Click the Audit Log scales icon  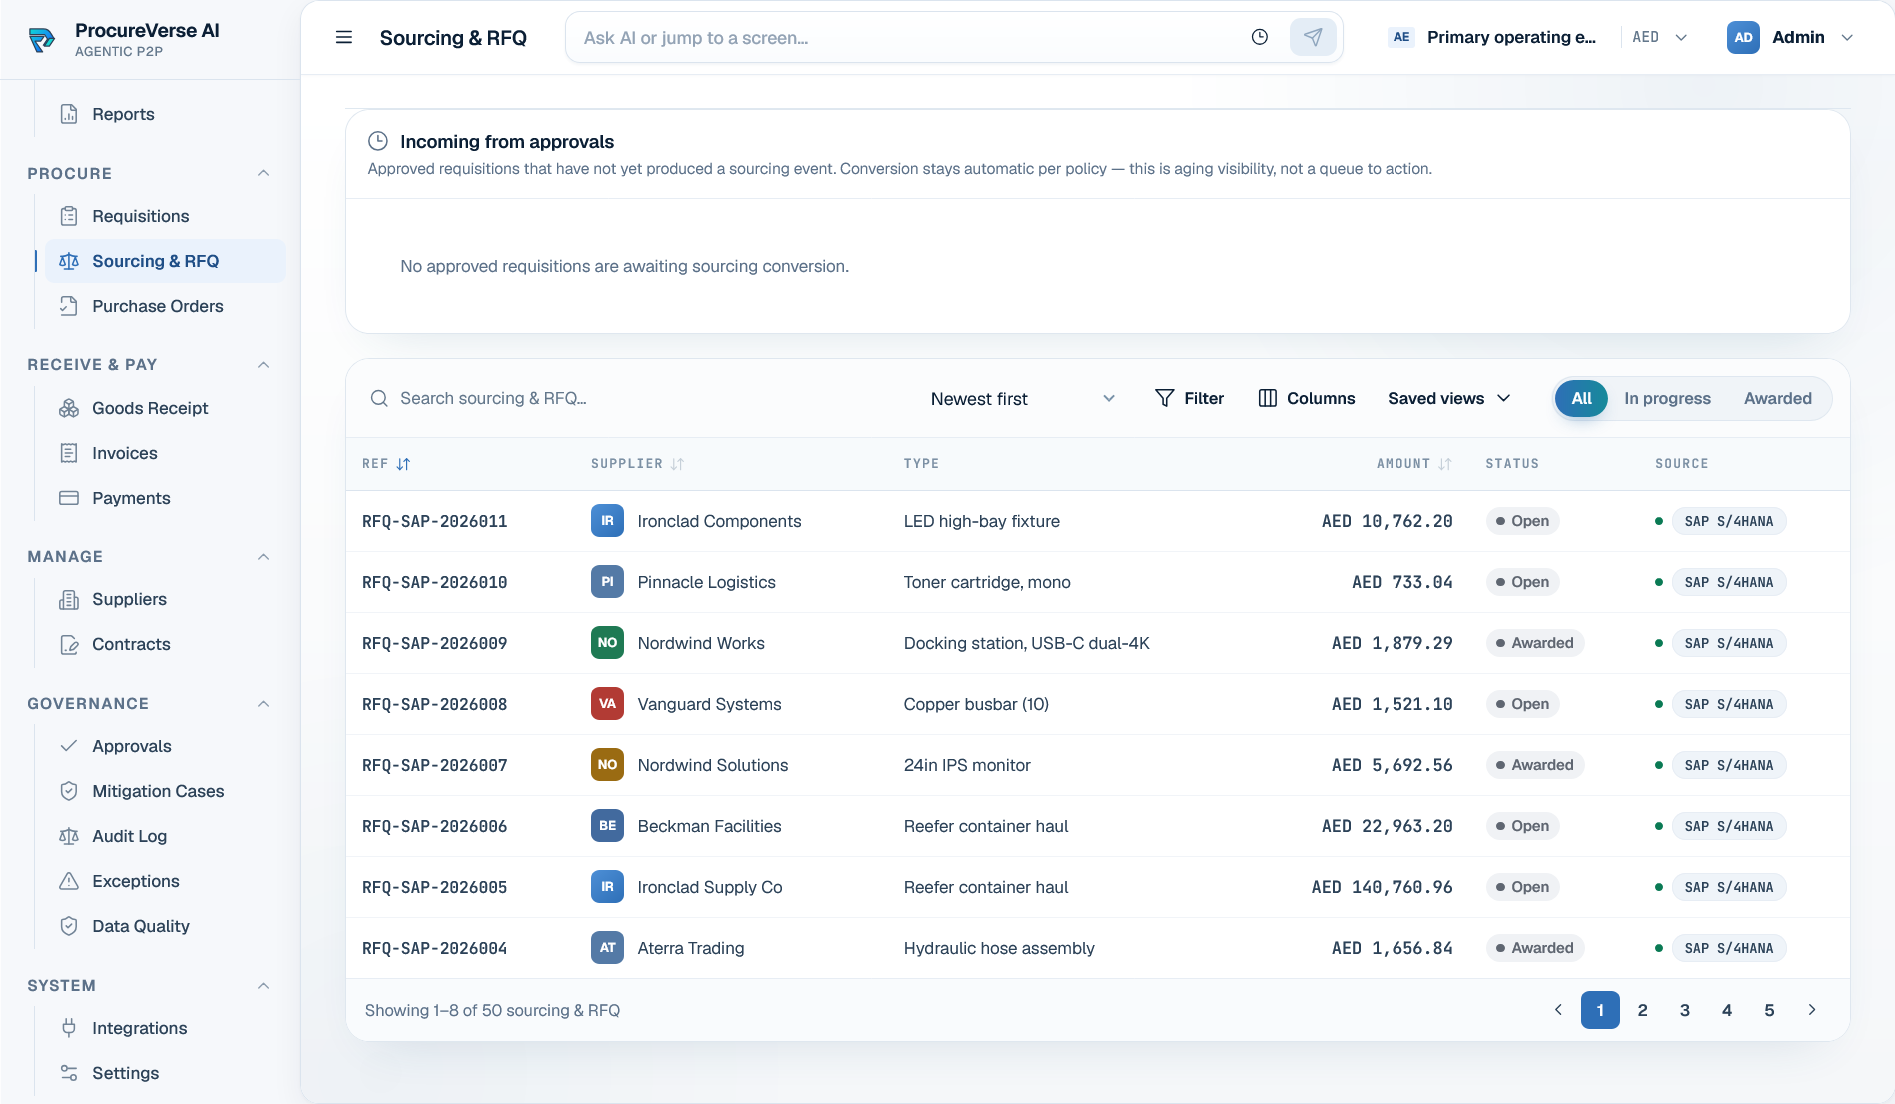point(69,836)
